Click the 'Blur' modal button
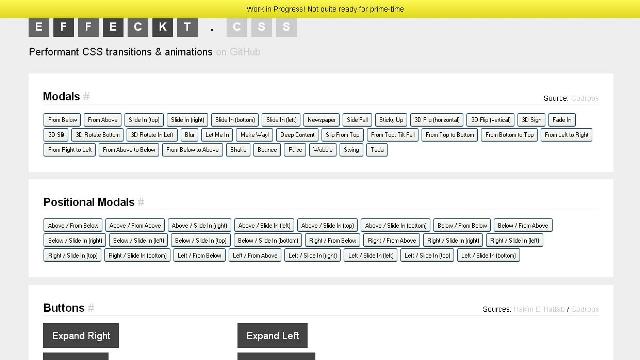 tap(189, 135)
